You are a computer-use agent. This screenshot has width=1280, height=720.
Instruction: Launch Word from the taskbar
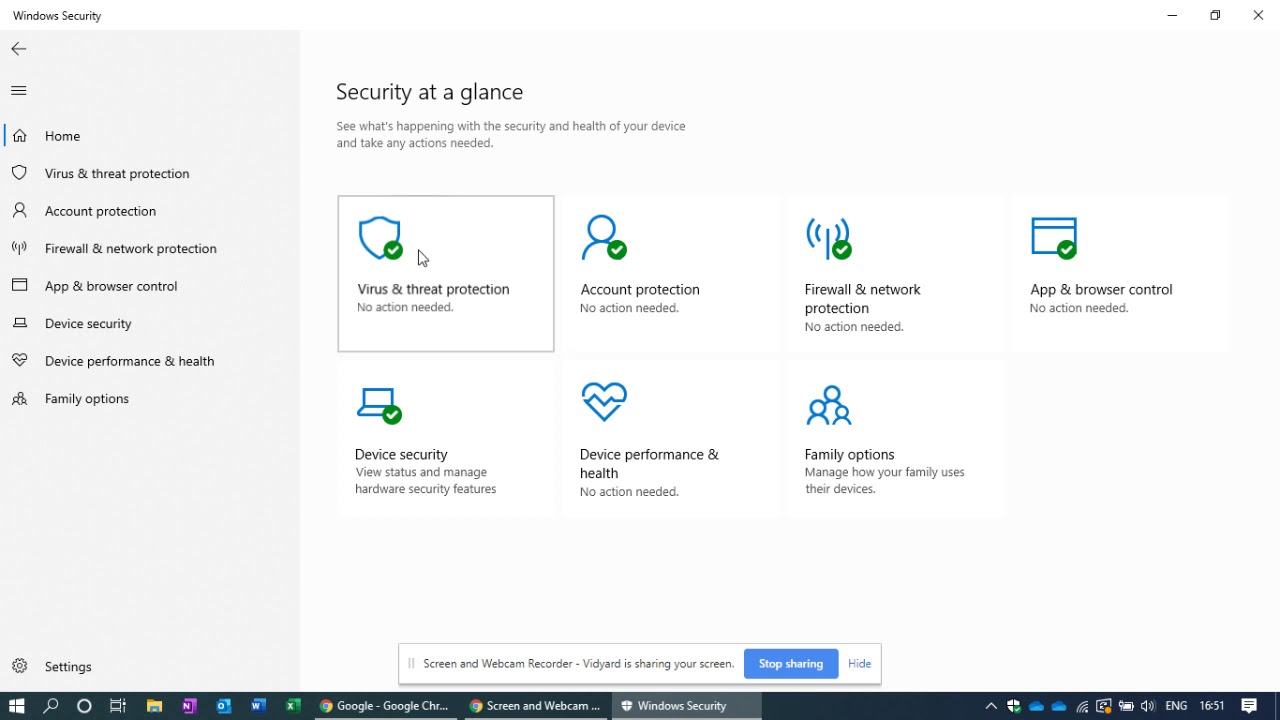(258, 706)
